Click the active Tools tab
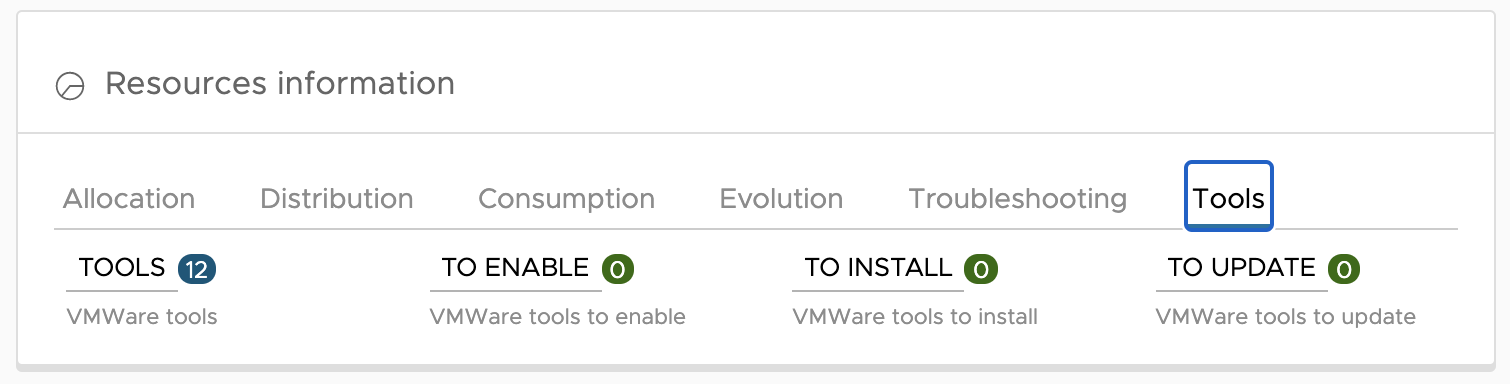 point(1228,197)
